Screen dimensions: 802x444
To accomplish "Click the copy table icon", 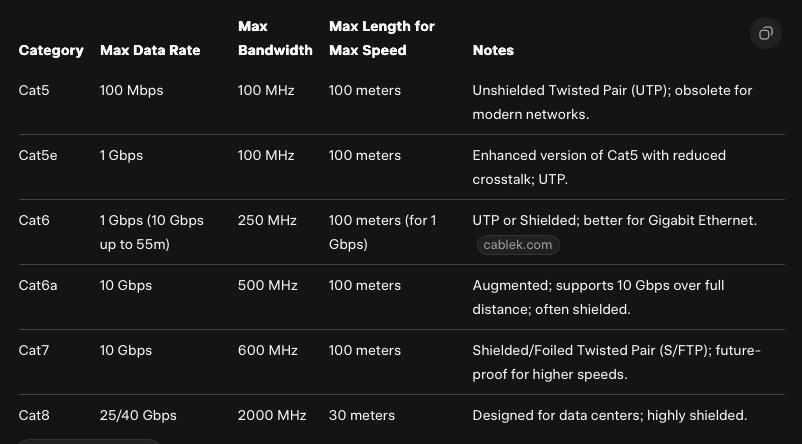I will tap(765, 33).
